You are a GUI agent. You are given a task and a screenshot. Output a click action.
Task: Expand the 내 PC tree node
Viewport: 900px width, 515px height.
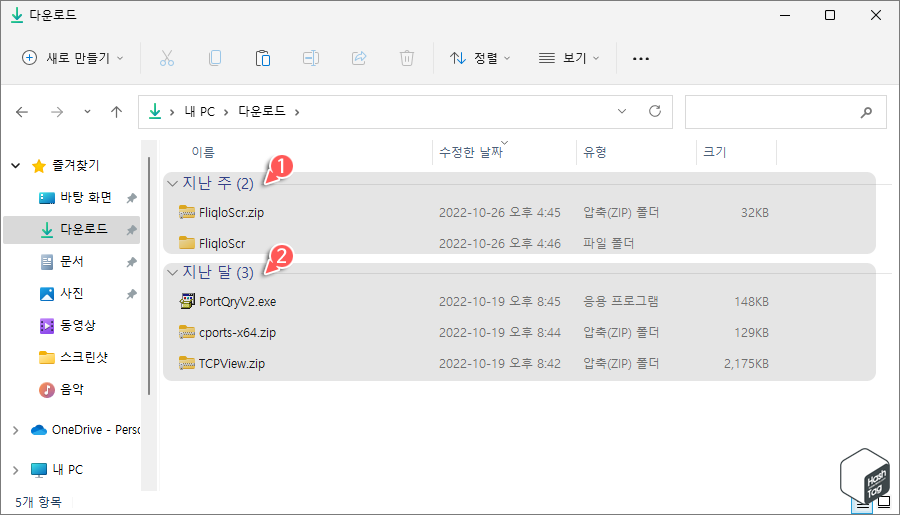click(15, 470)
